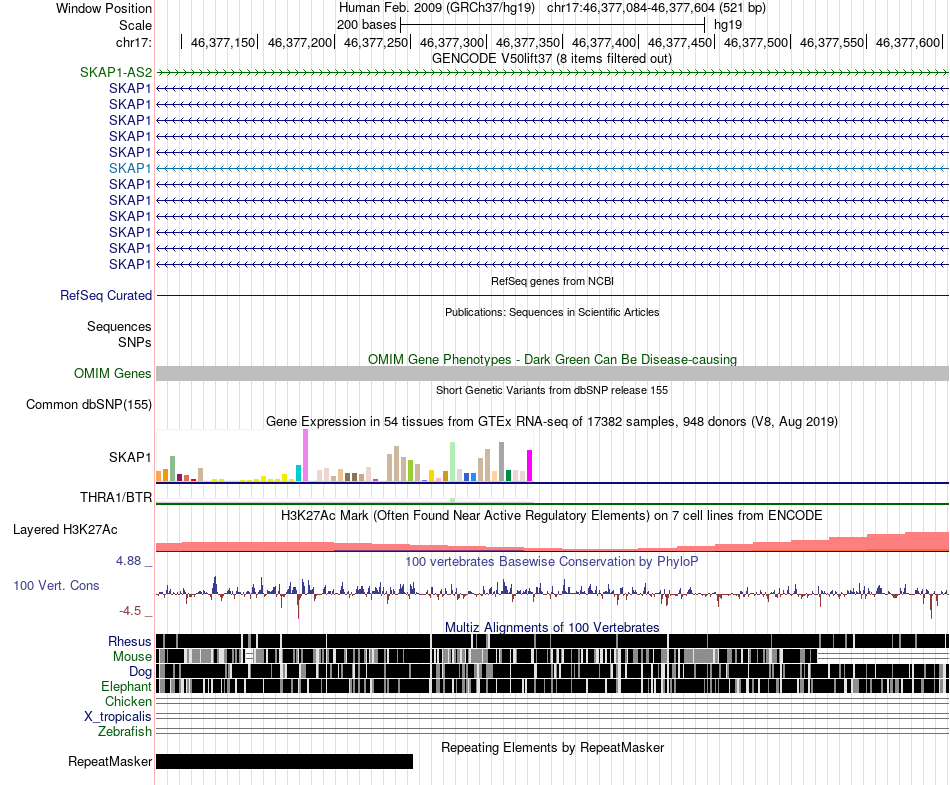
Task: Click the RefSeq Curated intron line
Action: 552,296
